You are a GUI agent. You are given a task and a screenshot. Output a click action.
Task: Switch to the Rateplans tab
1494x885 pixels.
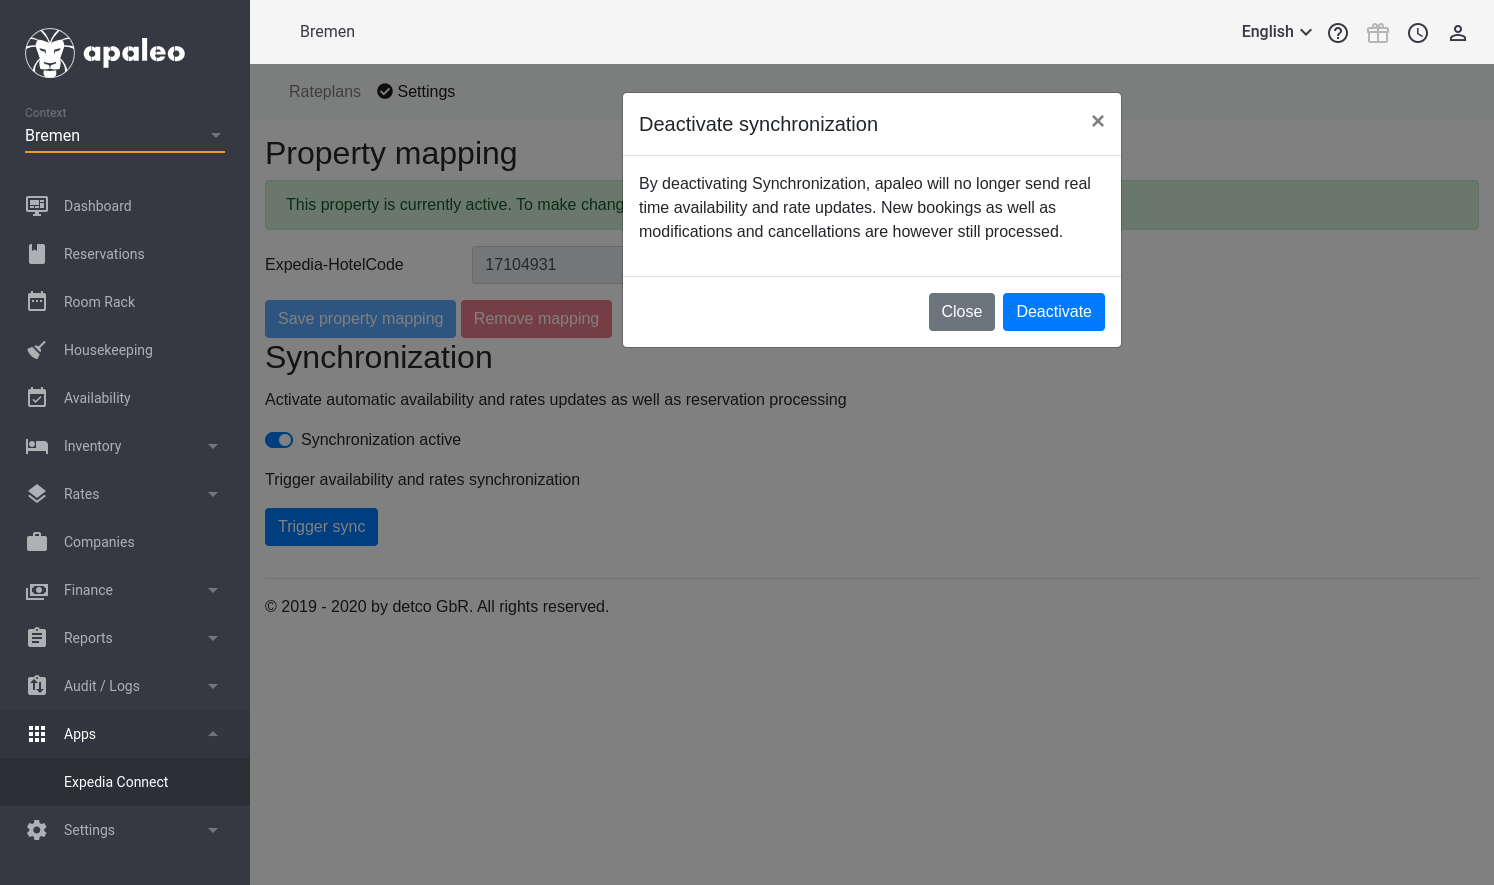(324, 92)
